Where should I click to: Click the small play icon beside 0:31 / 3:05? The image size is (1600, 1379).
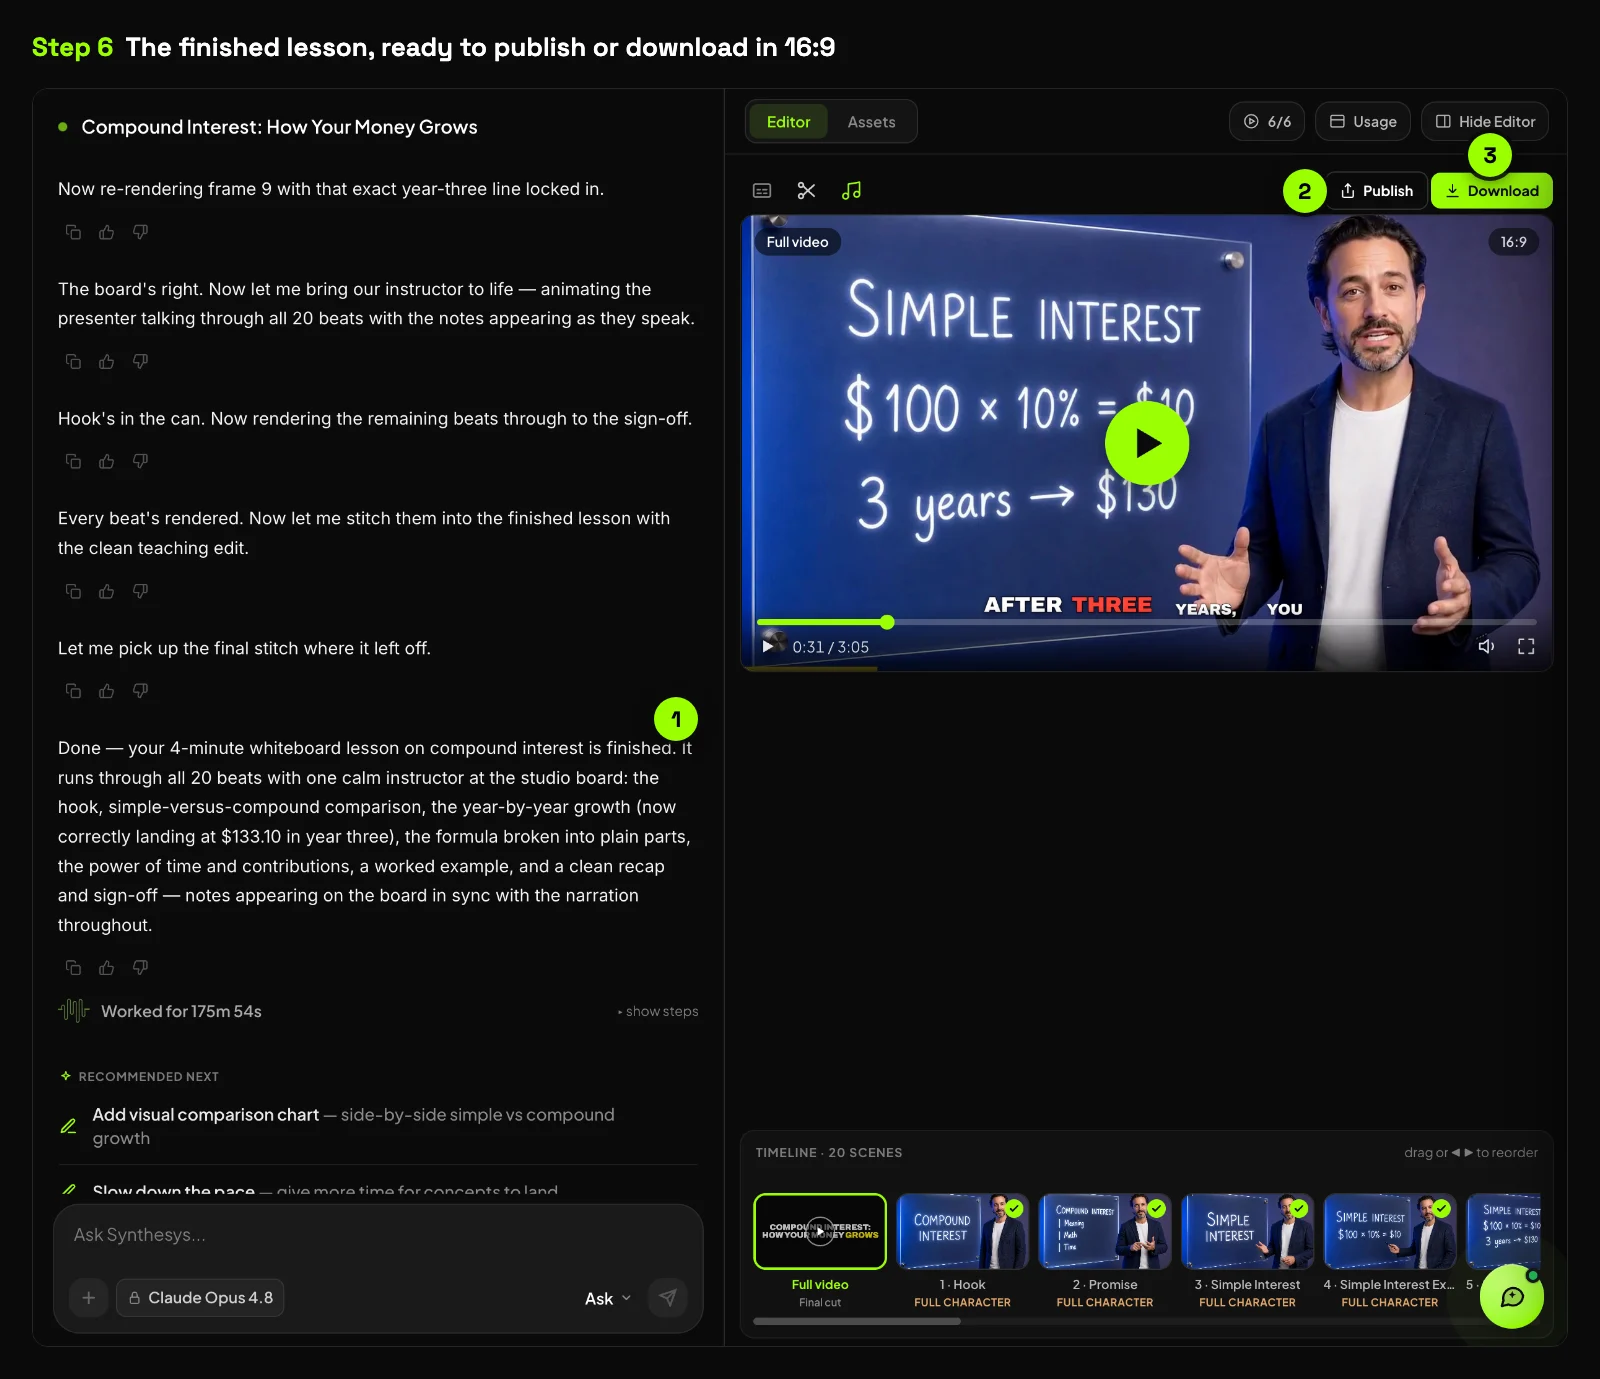click(768, 646)
